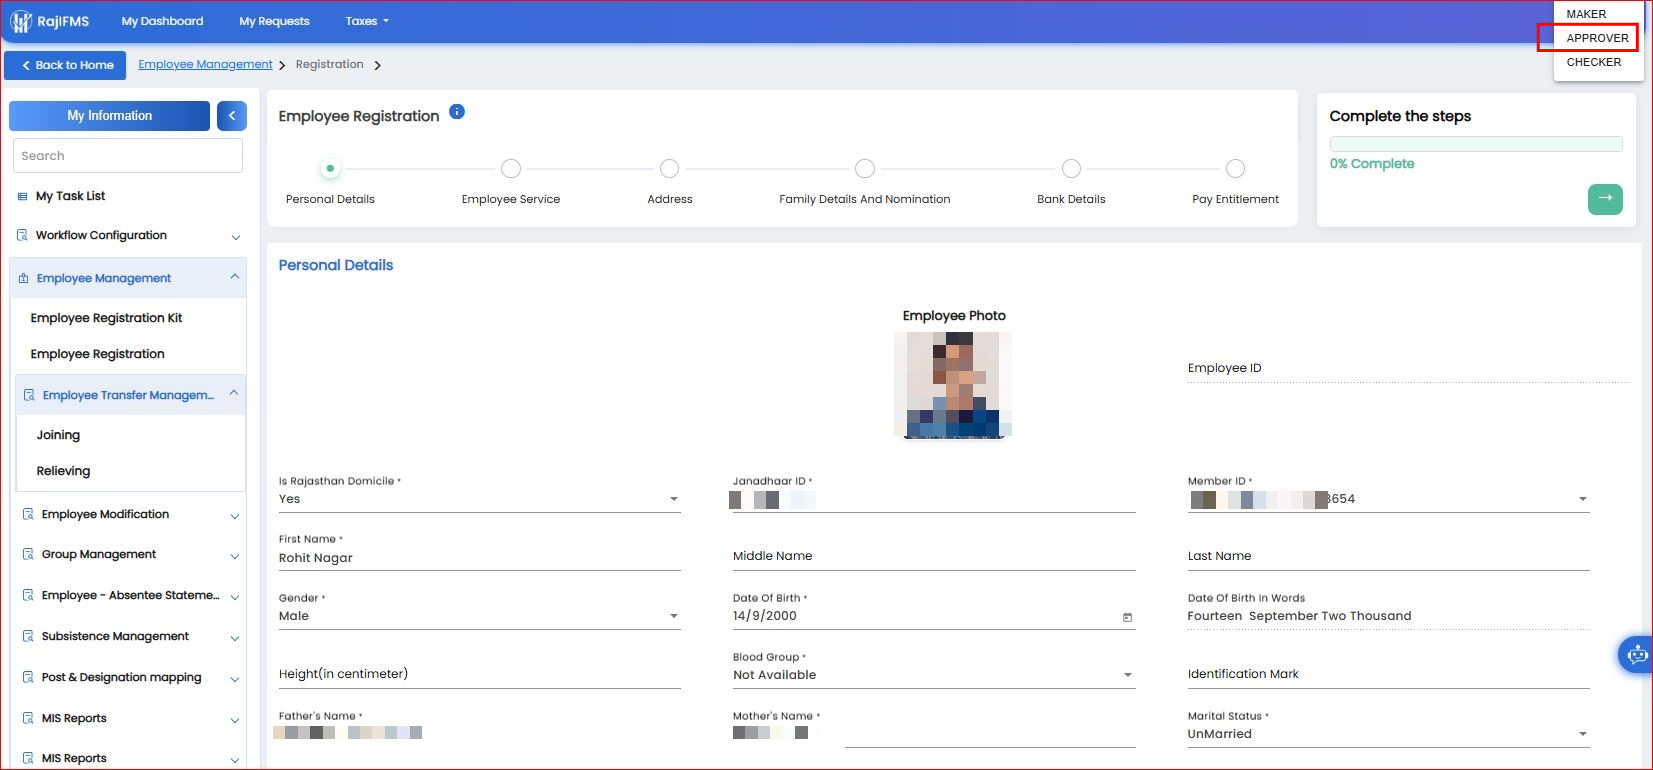1653x770 pixels.
Task: Select the Employee Service step circle
Action: [511, 168]
